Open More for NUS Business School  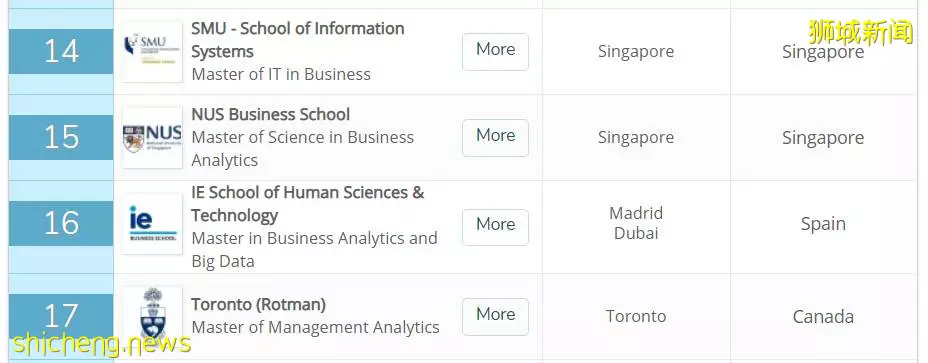(x=495, y=137)
